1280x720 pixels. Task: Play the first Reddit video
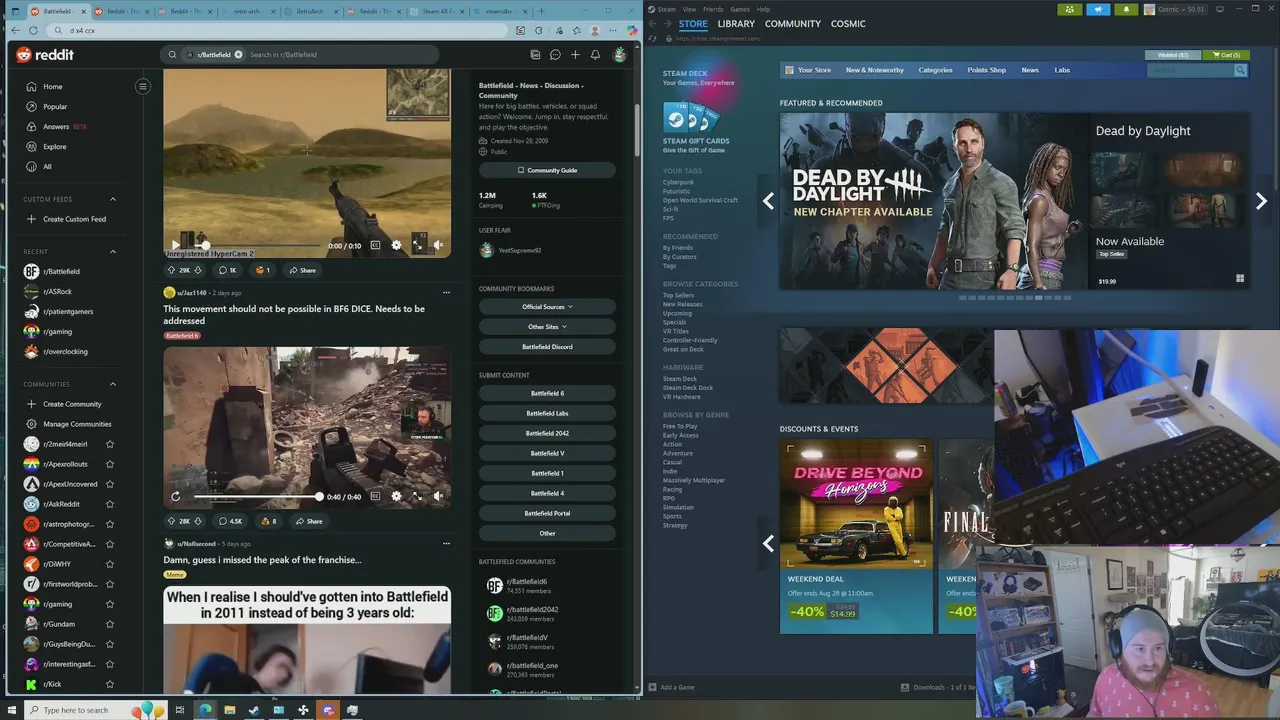point(176,245)
